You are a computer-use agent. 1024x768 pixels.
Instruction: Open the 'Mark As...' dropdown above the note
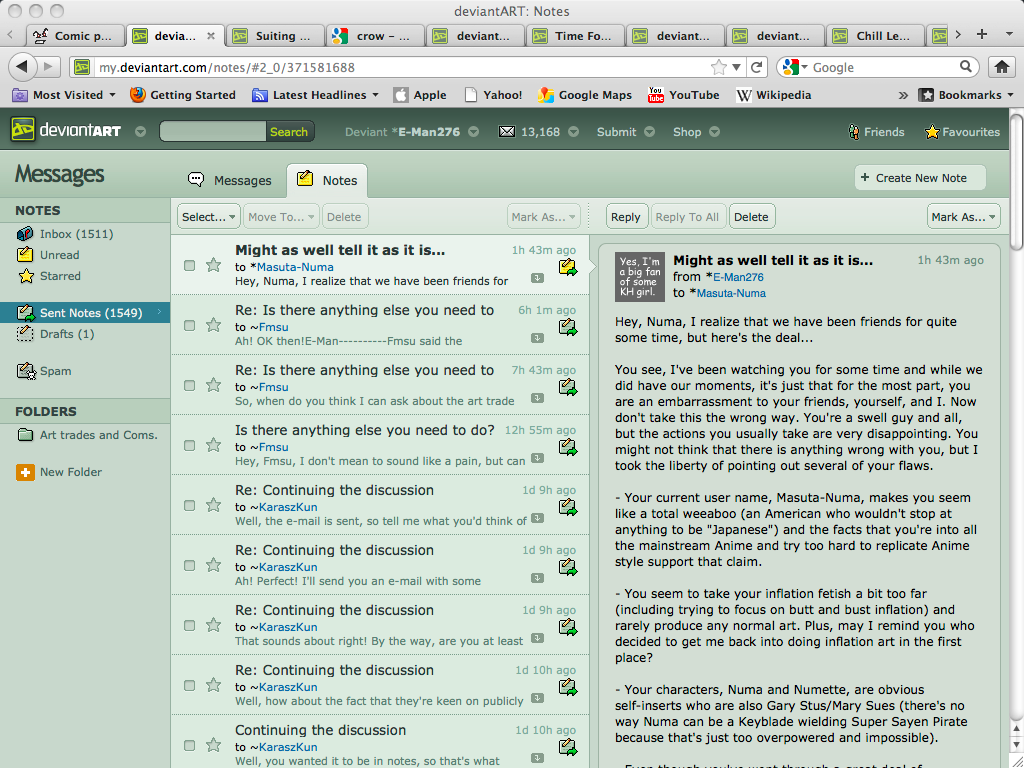[x=962, y=216]
